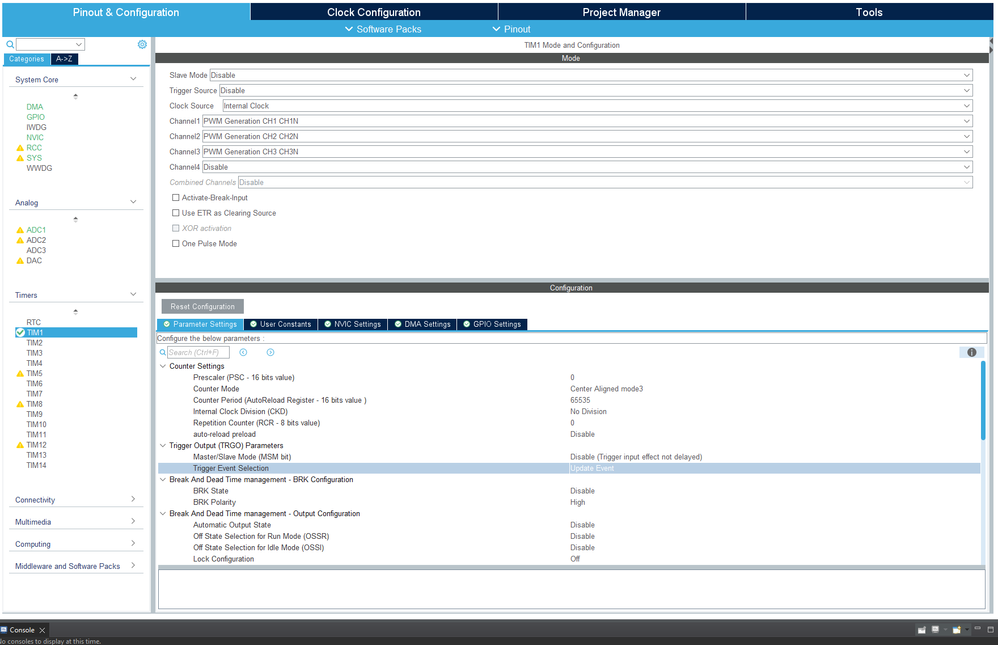
Task: Click the SYS warning triangle icon
Action: (x=20, y=158)
